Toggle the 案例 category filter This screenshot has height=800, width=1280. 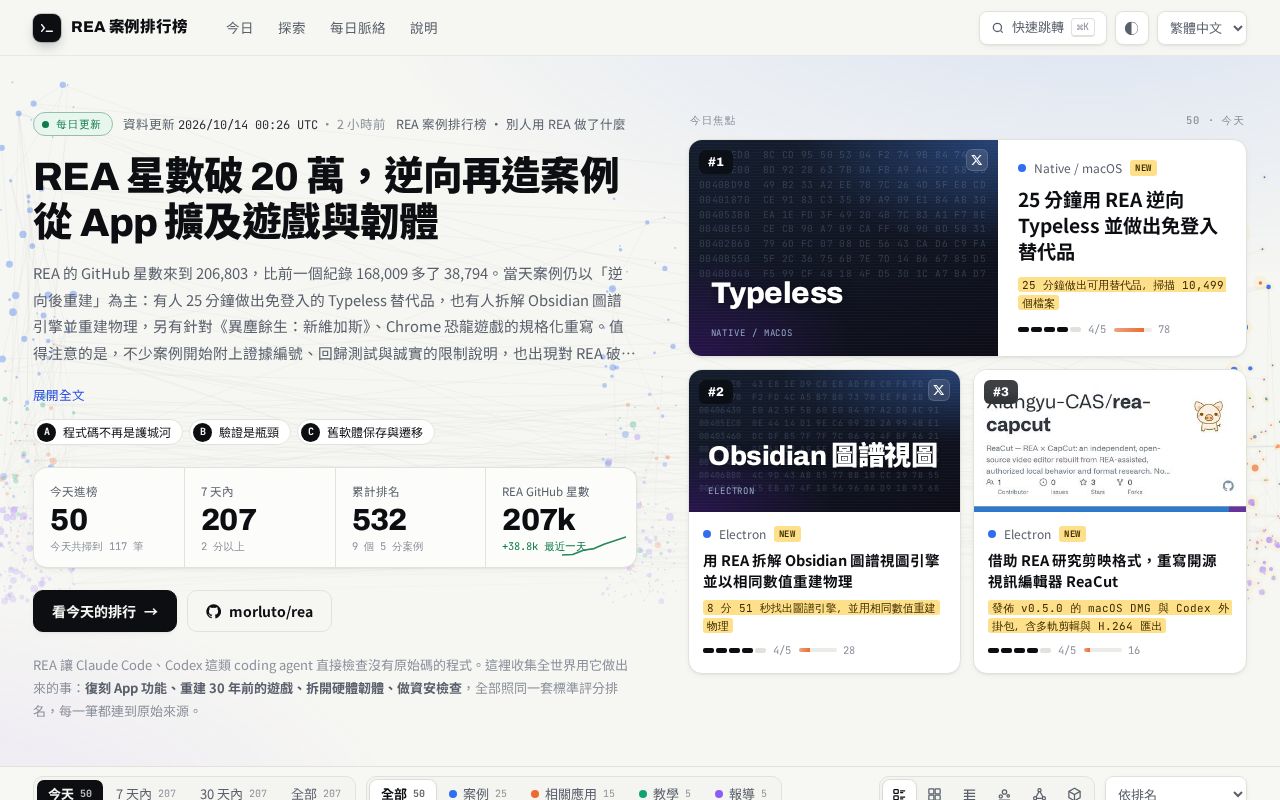click(478, 793)
